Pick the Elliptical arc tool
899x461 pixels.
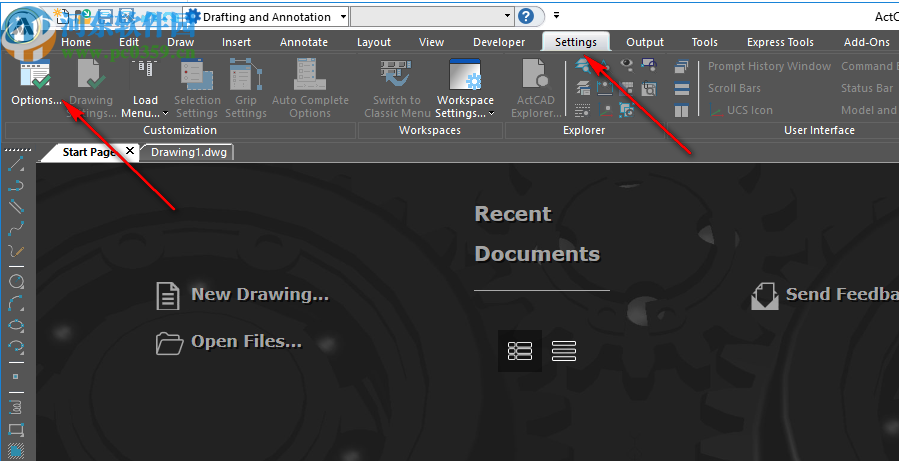pos(16,346)
